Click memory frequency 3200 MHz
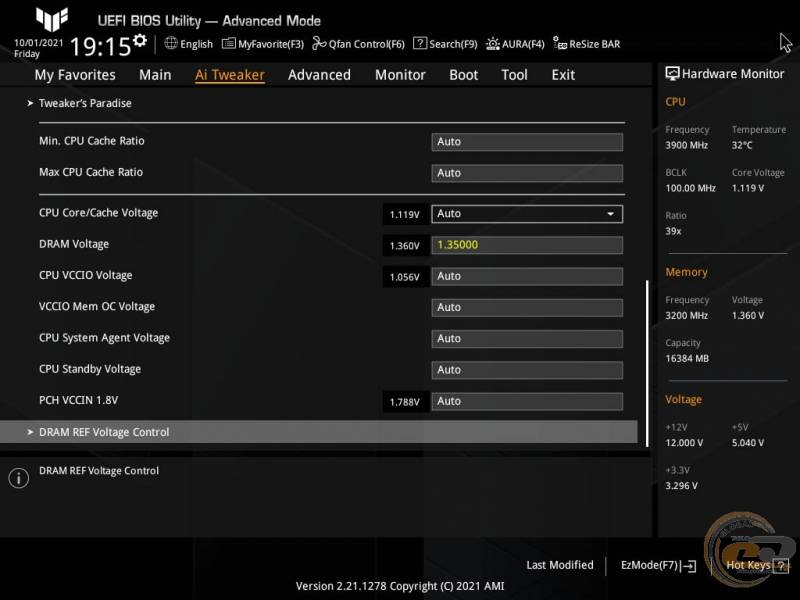 [686, 315]
